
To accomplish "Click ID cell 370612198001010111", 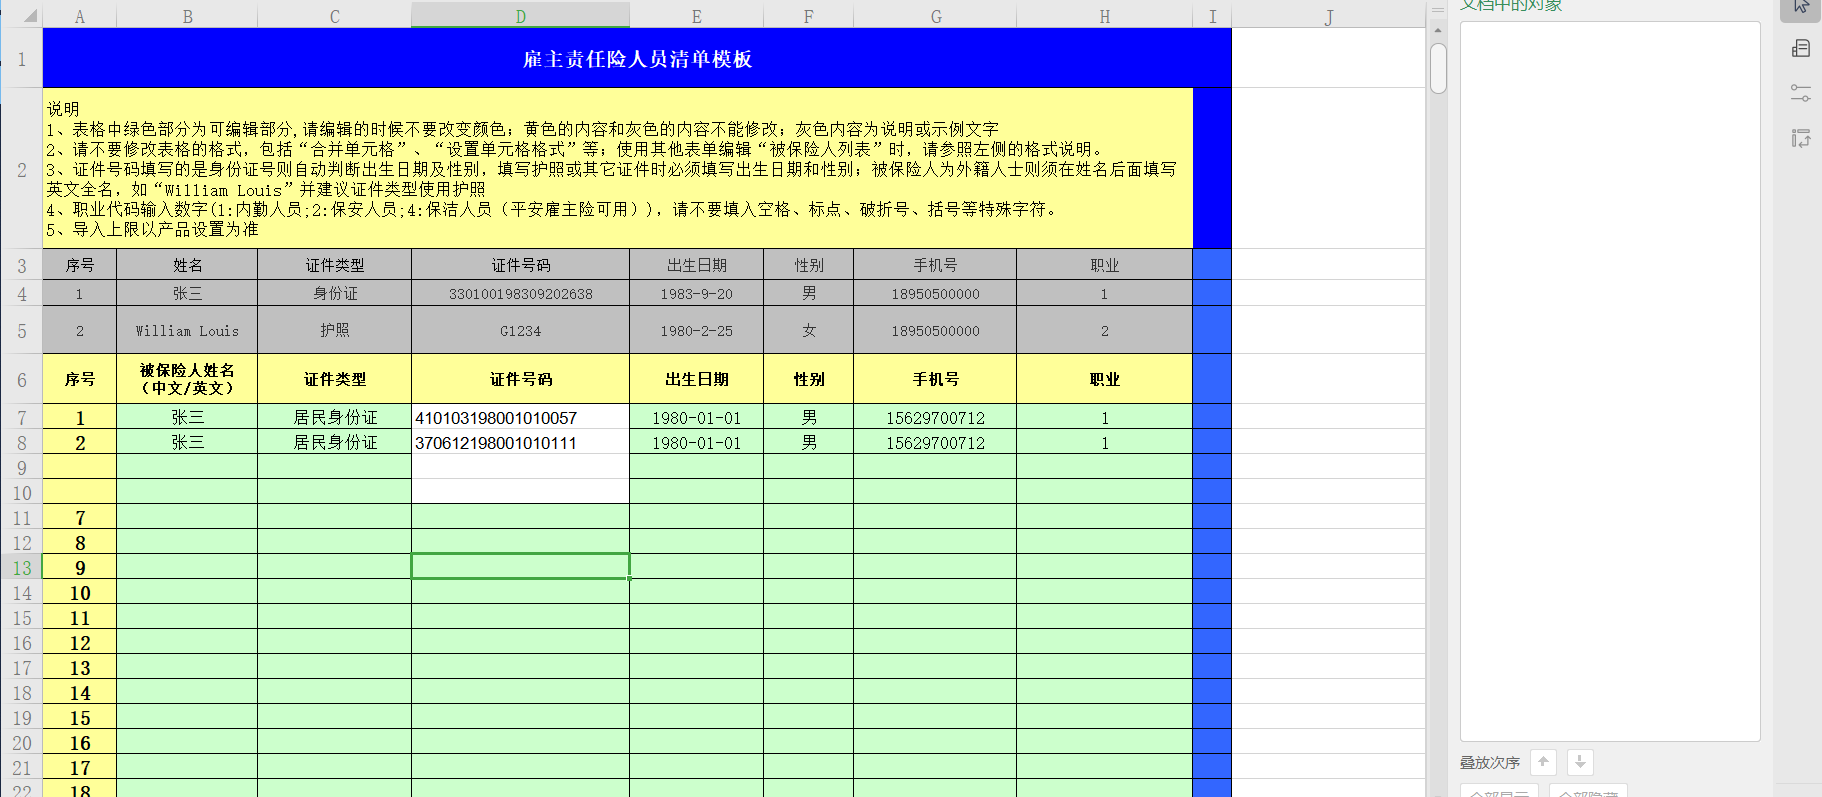I will [520, 442].
